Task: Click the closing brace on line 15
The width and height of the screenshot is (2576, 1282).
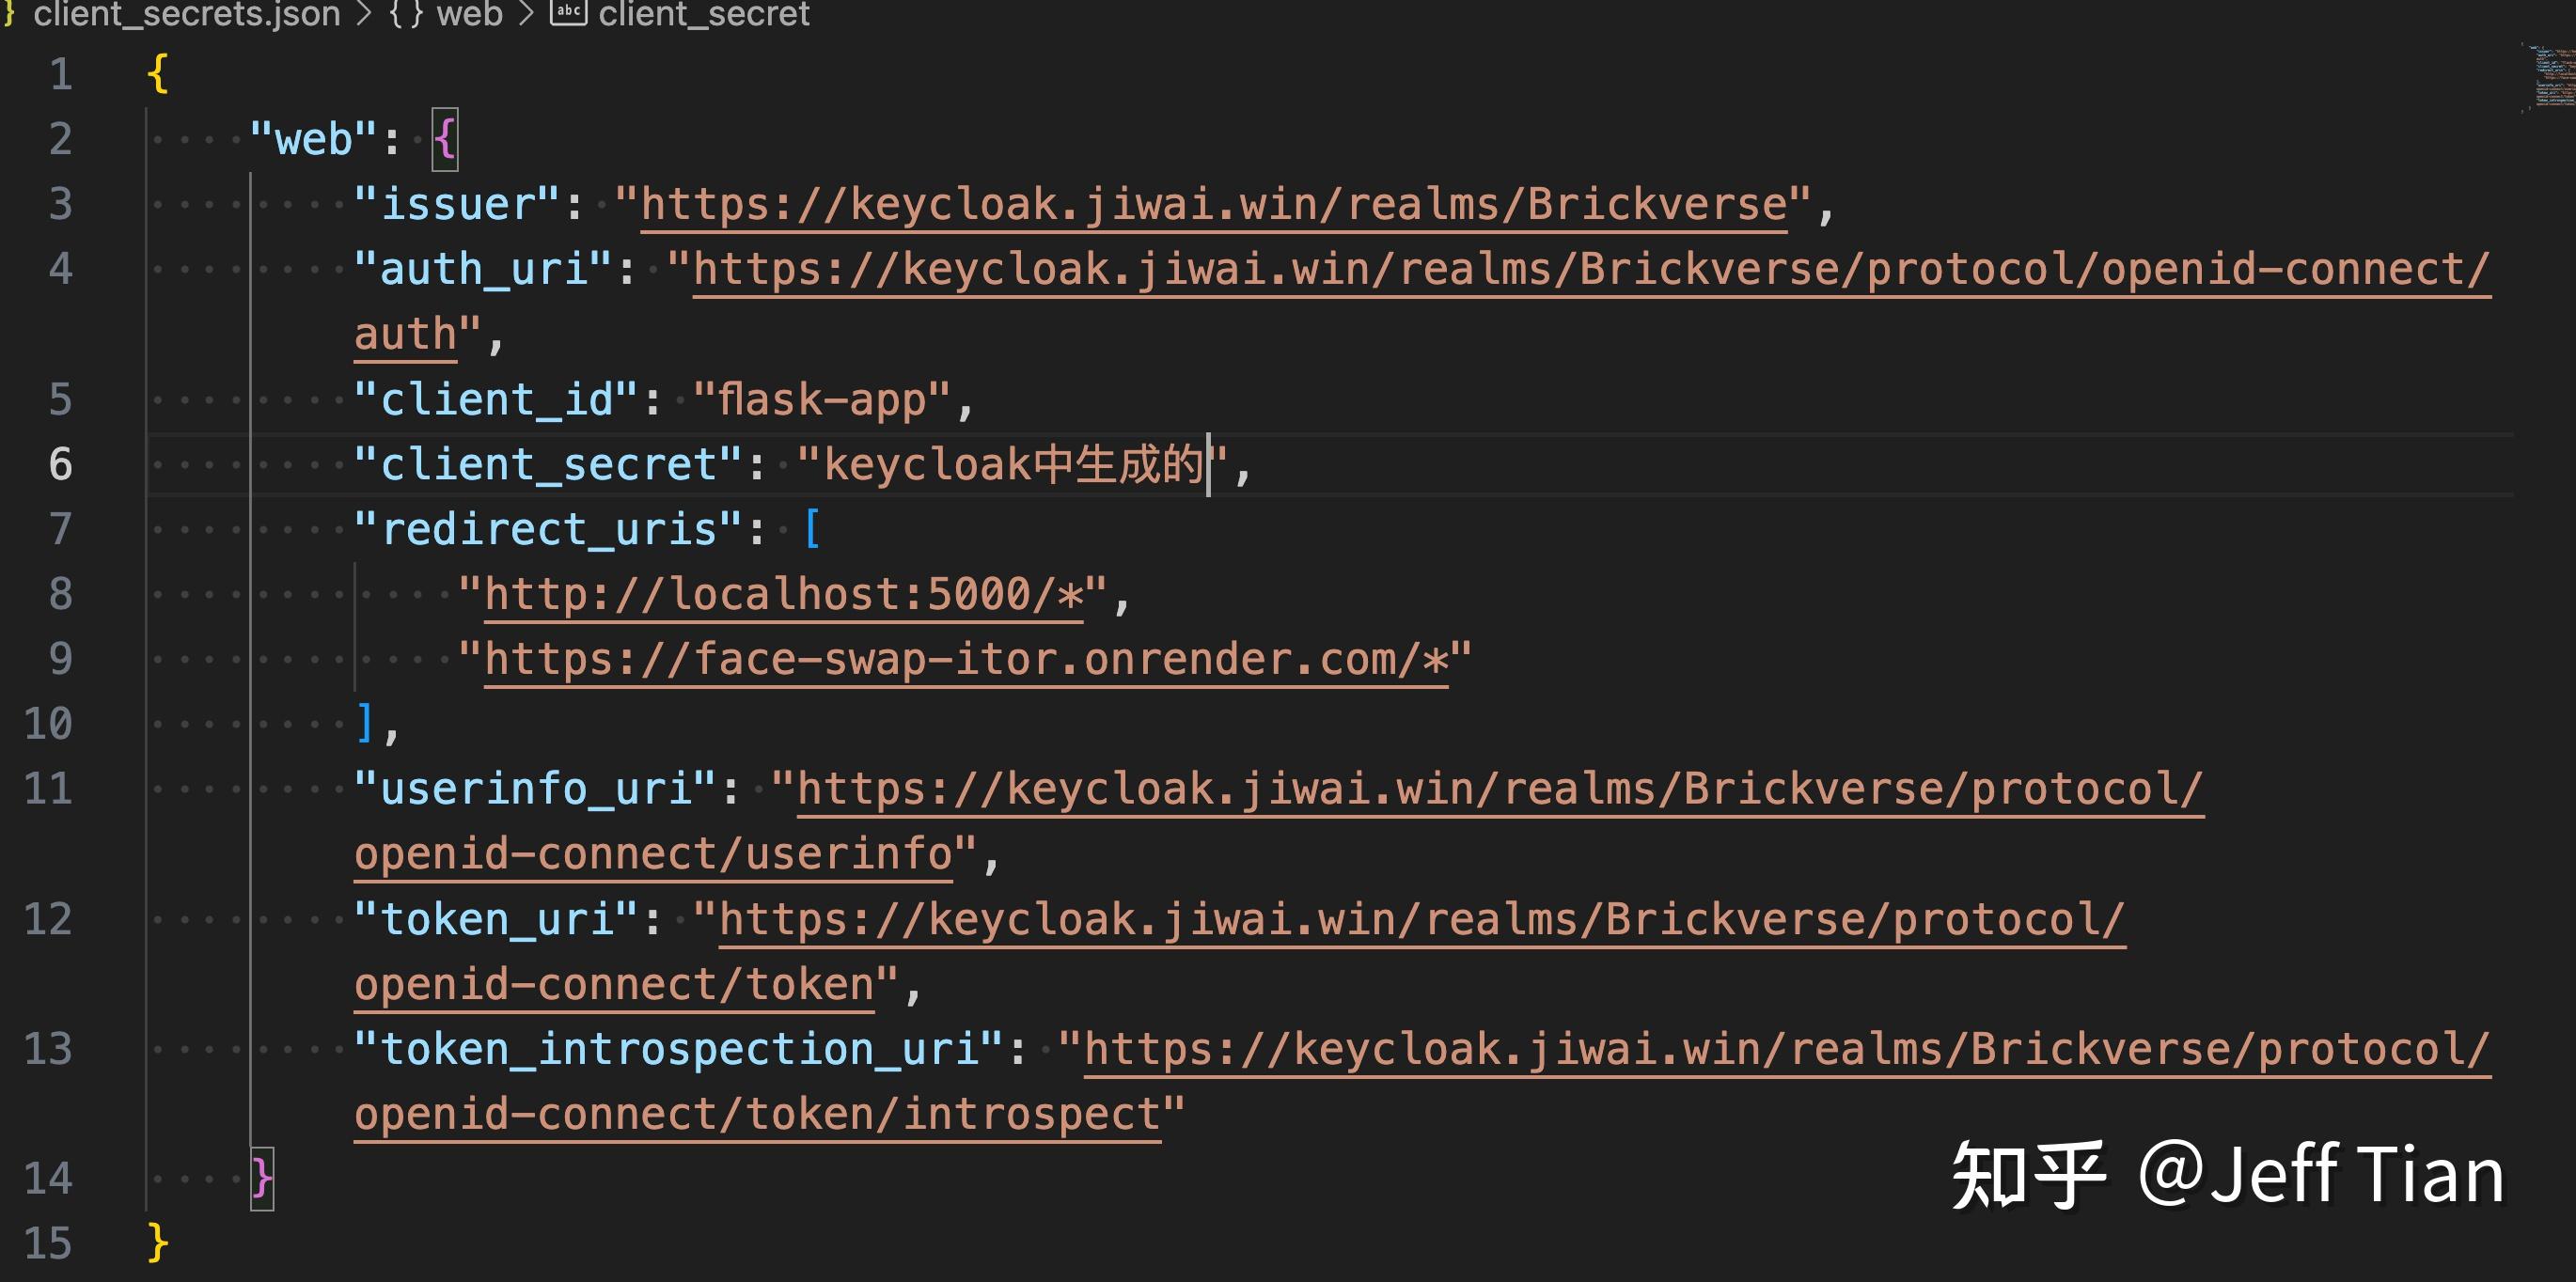Action: pyautogui.click(x=157, y=1242)
